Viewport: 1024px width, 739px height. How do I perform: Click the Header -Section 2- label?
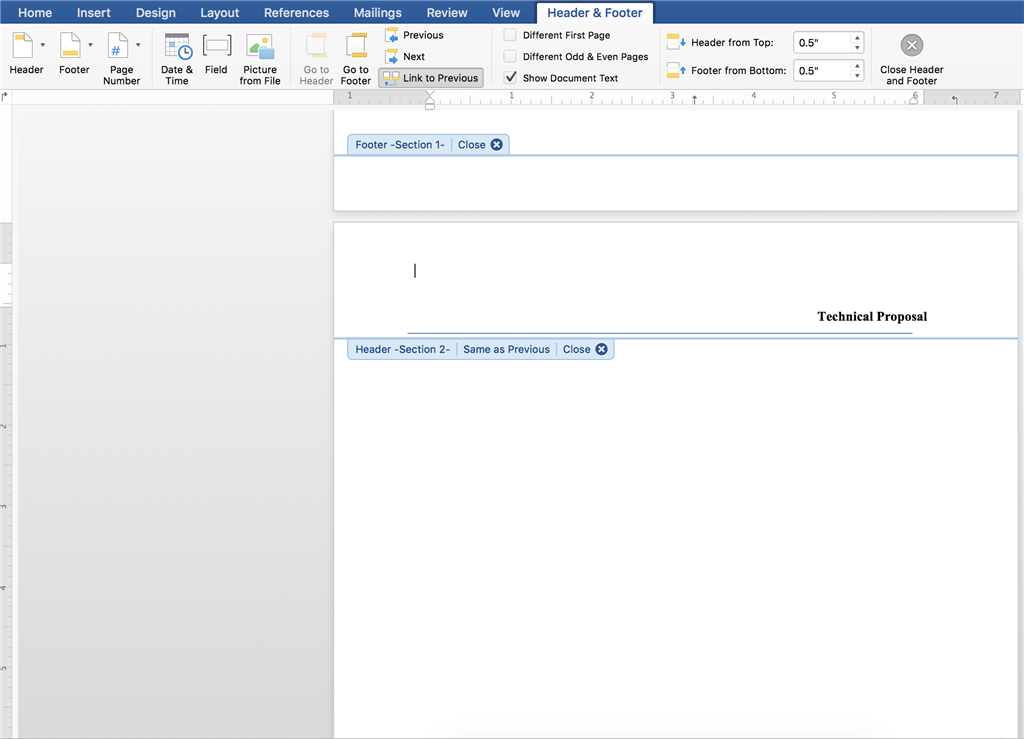click(402, 349)
